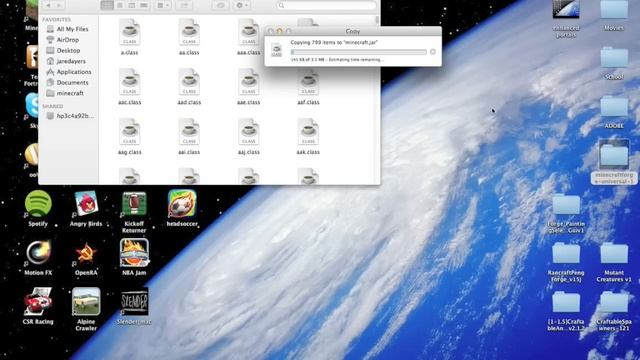Launch Slender desktop icon
Image resolution: width=640 pixels, height=360 pixels.
[134, 302]
